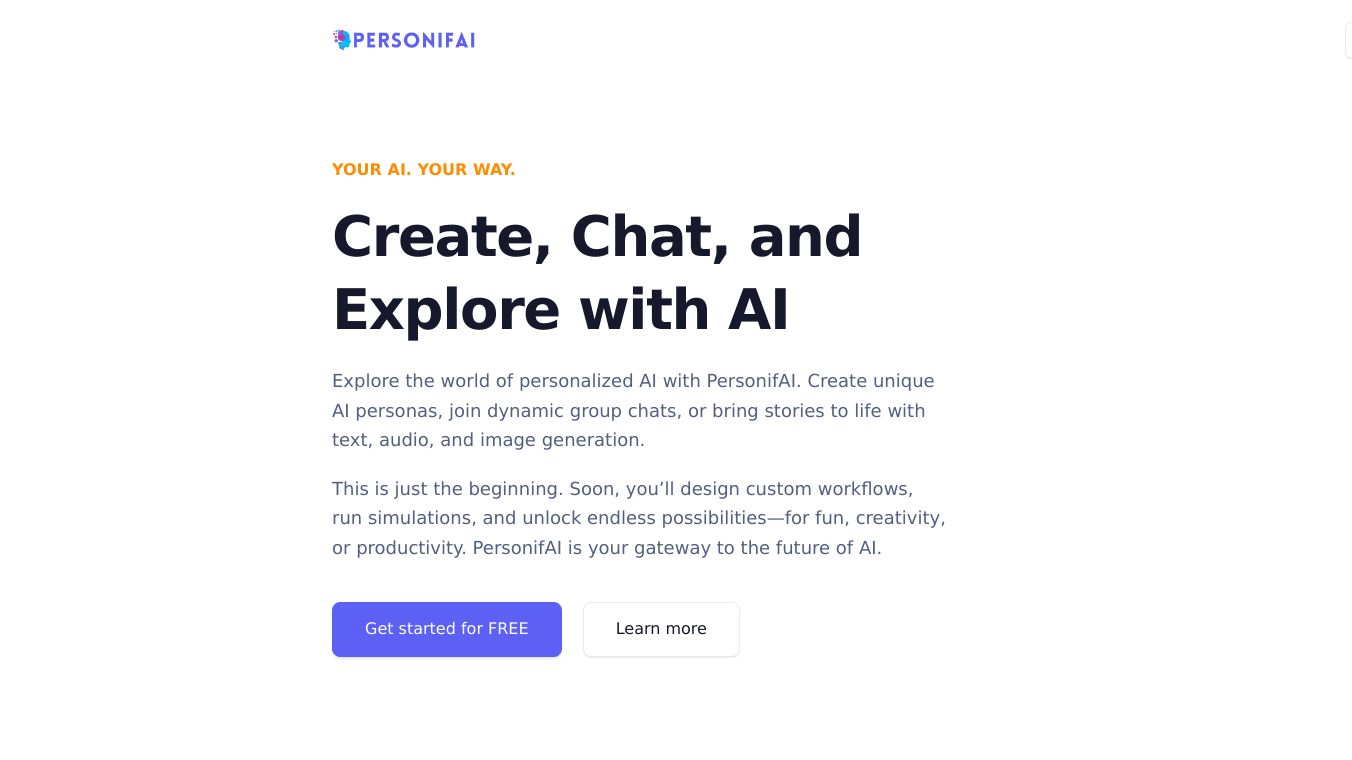The width and height of the screenshot is (1352, 760).
Task: Click the PERSONIFAI wordmark in the header
Action: (x=414, y=40)
